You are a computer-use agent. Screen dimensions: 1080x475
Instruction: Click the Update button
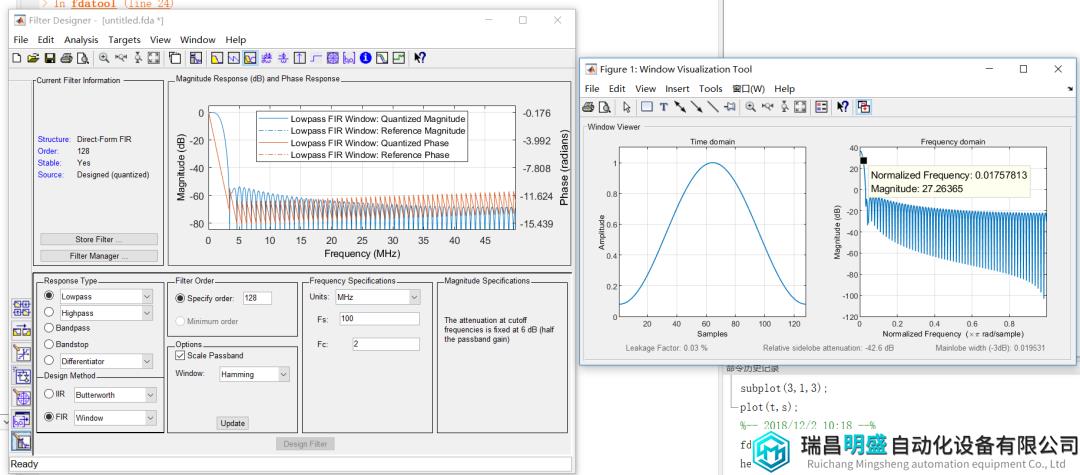232,423
